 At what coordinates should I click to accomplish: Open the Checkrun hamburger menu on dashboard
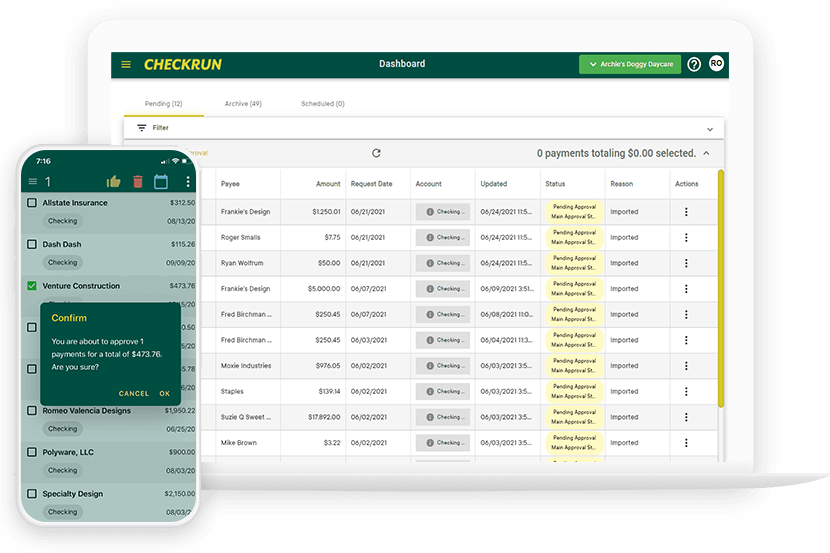tap(126, 65)
